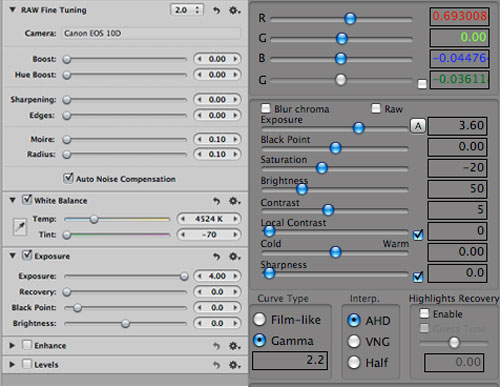Pick the white balance eyedropper tool
This screenshot has width=500, height=387.
click(20, 227)
